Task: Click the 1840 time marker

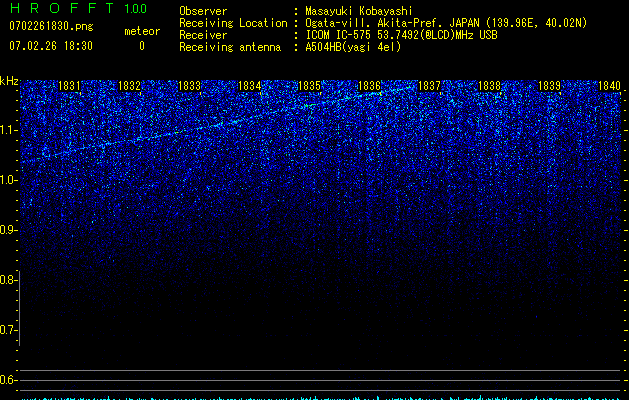Action: [609, 86]
